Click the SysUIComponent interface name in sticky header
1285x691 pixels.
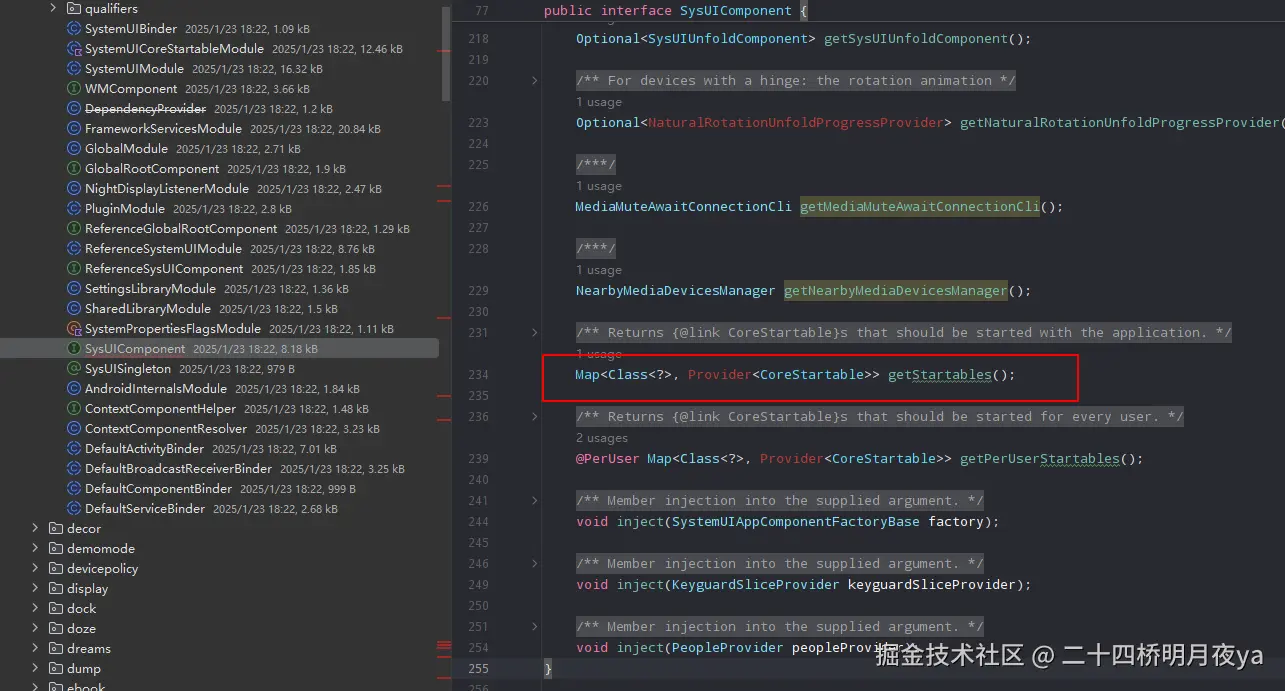(x=736, y=11)
